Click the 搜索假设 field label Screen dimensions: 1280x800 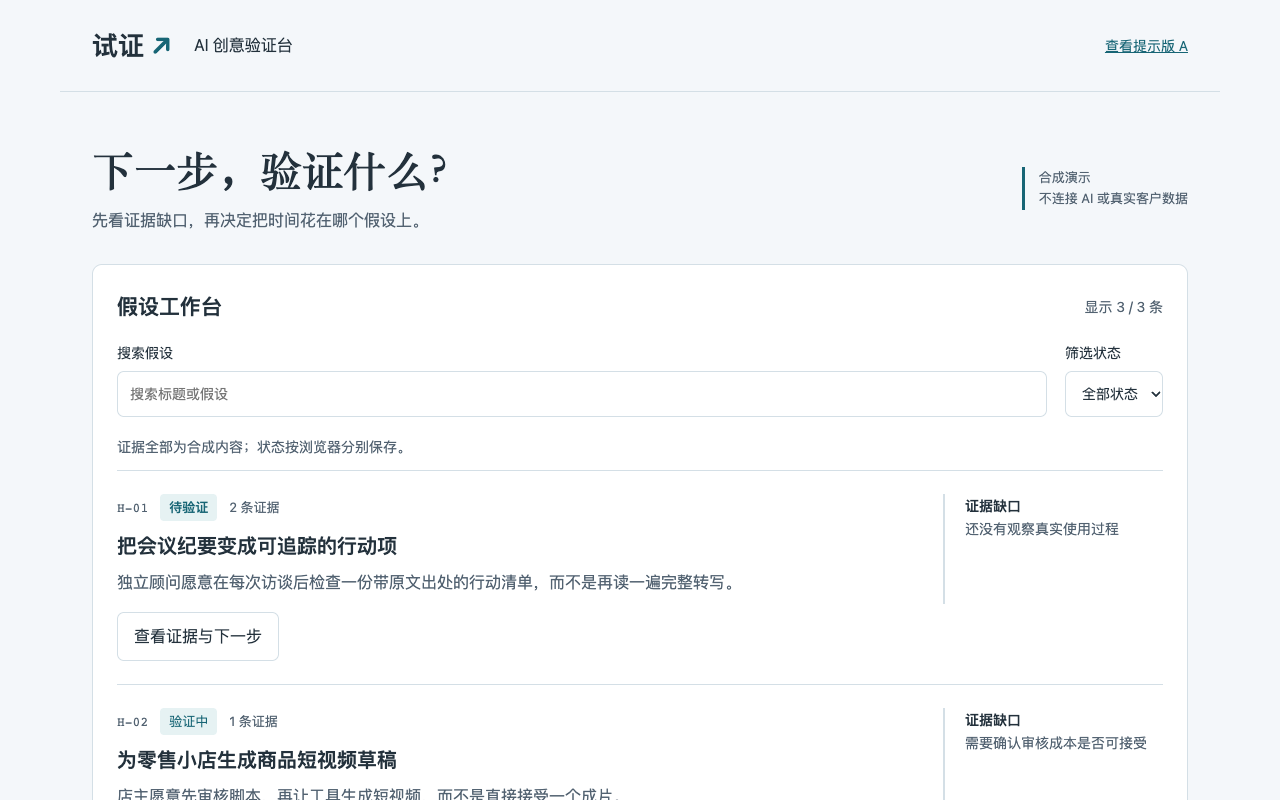145,353
